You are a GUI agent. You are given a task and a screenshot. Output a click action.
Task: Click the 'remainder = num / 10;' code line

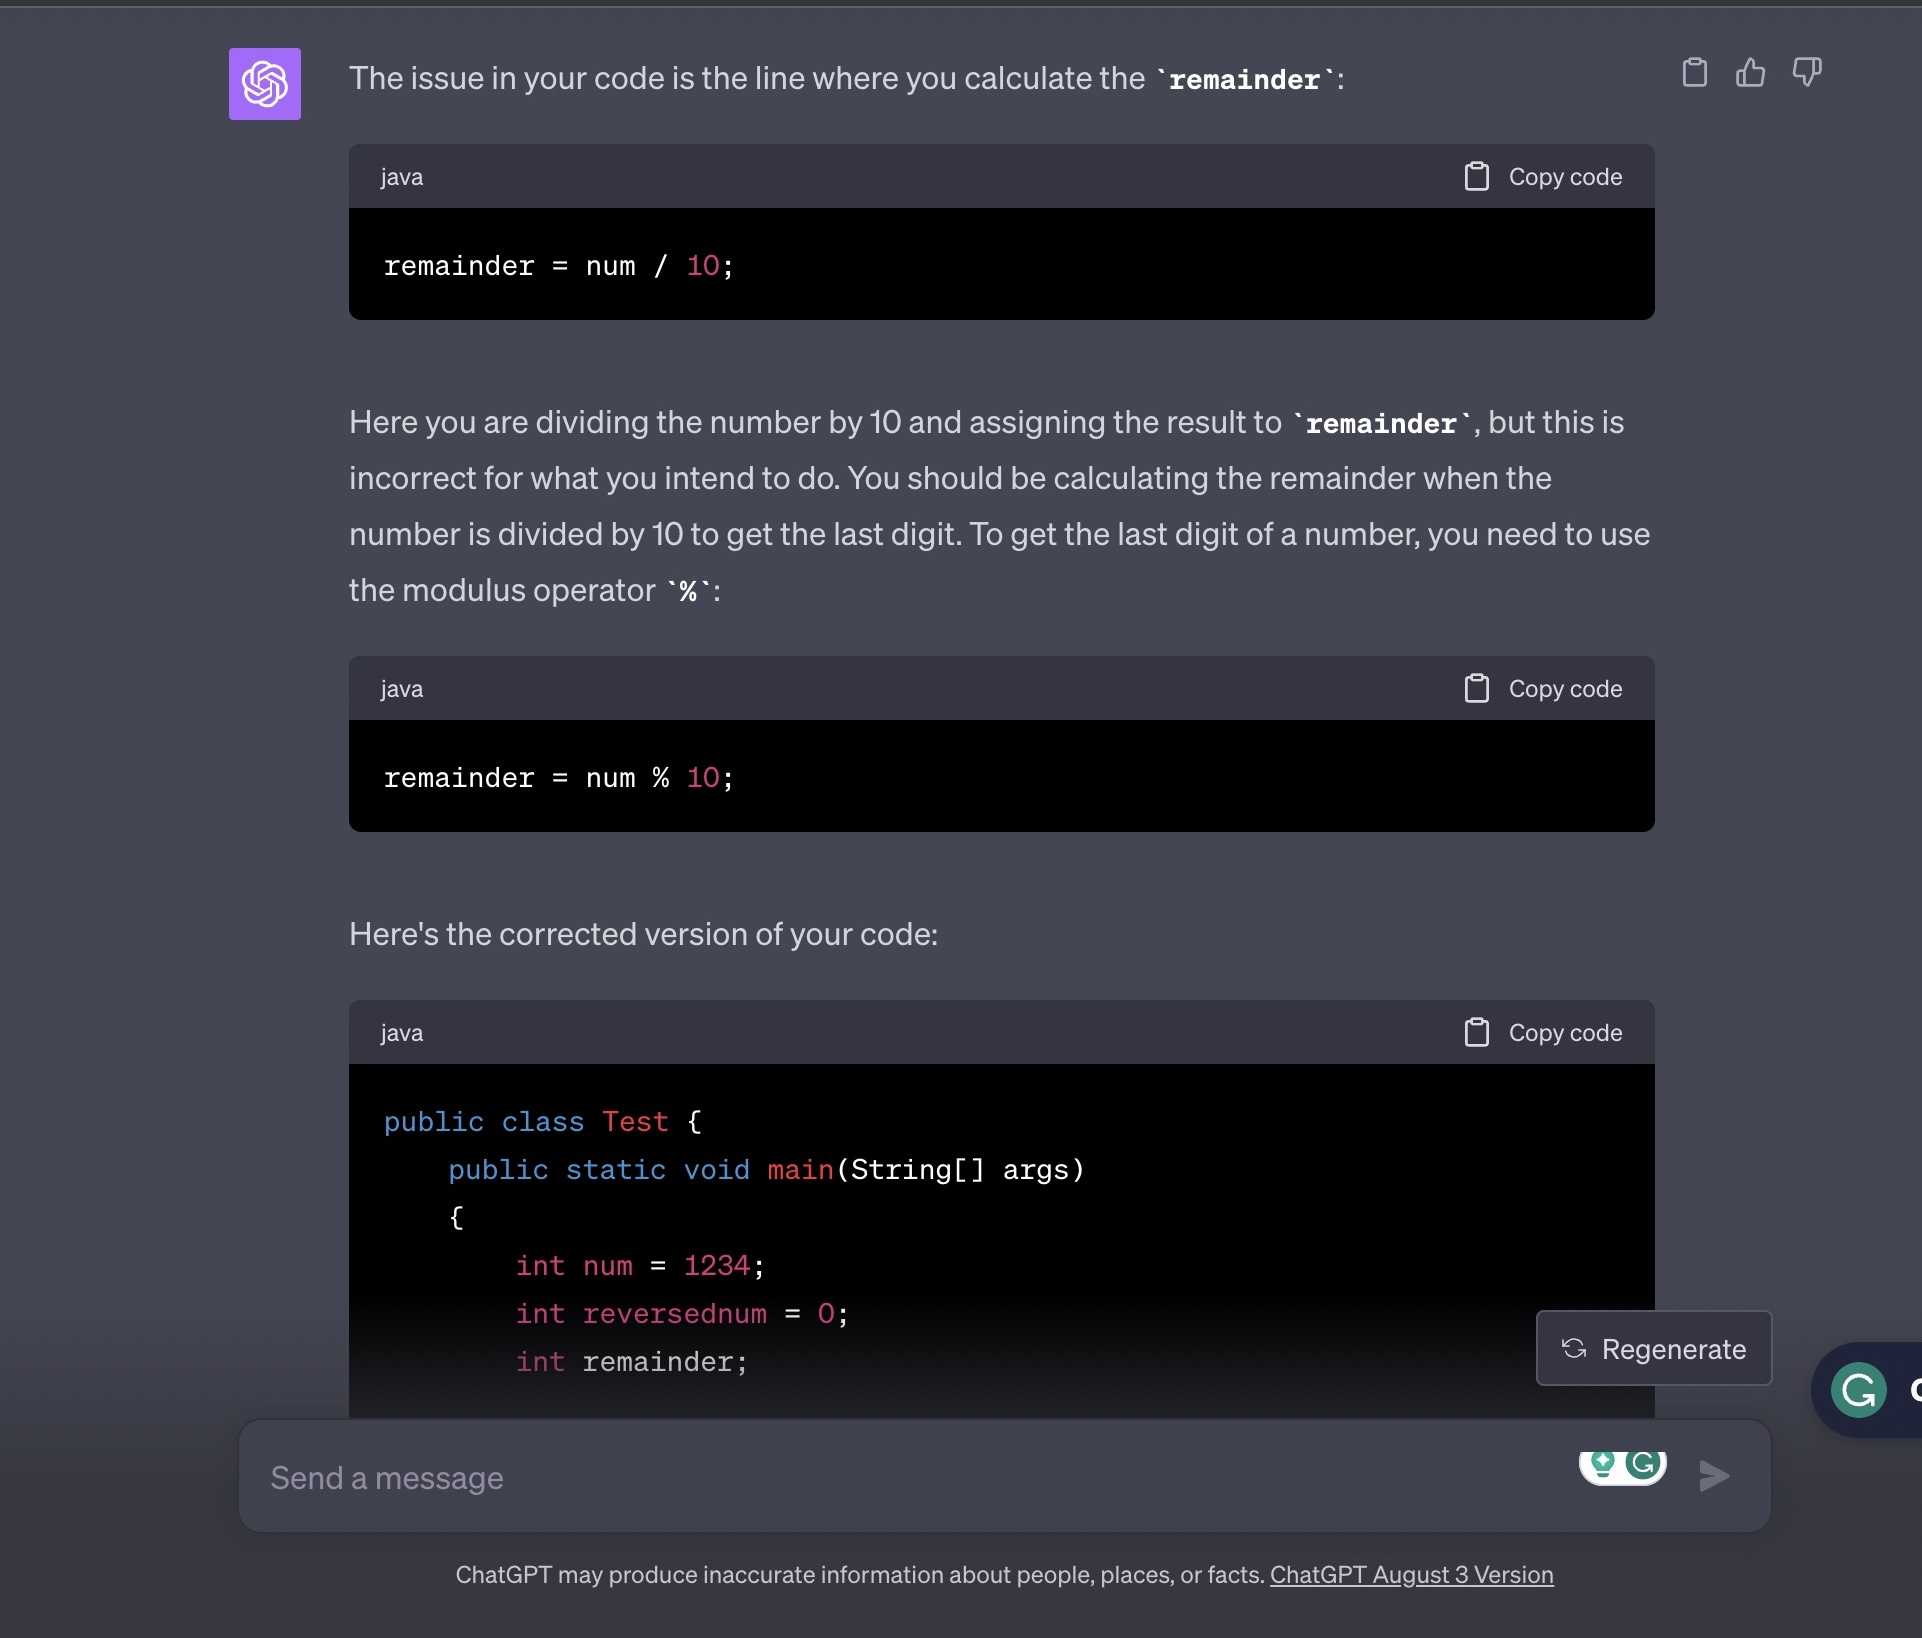coord(558,266)
